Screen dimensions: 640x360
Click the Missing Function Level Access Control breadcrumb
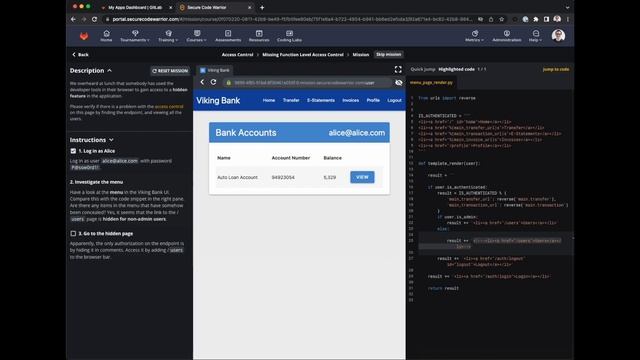[x=303, y=54]
